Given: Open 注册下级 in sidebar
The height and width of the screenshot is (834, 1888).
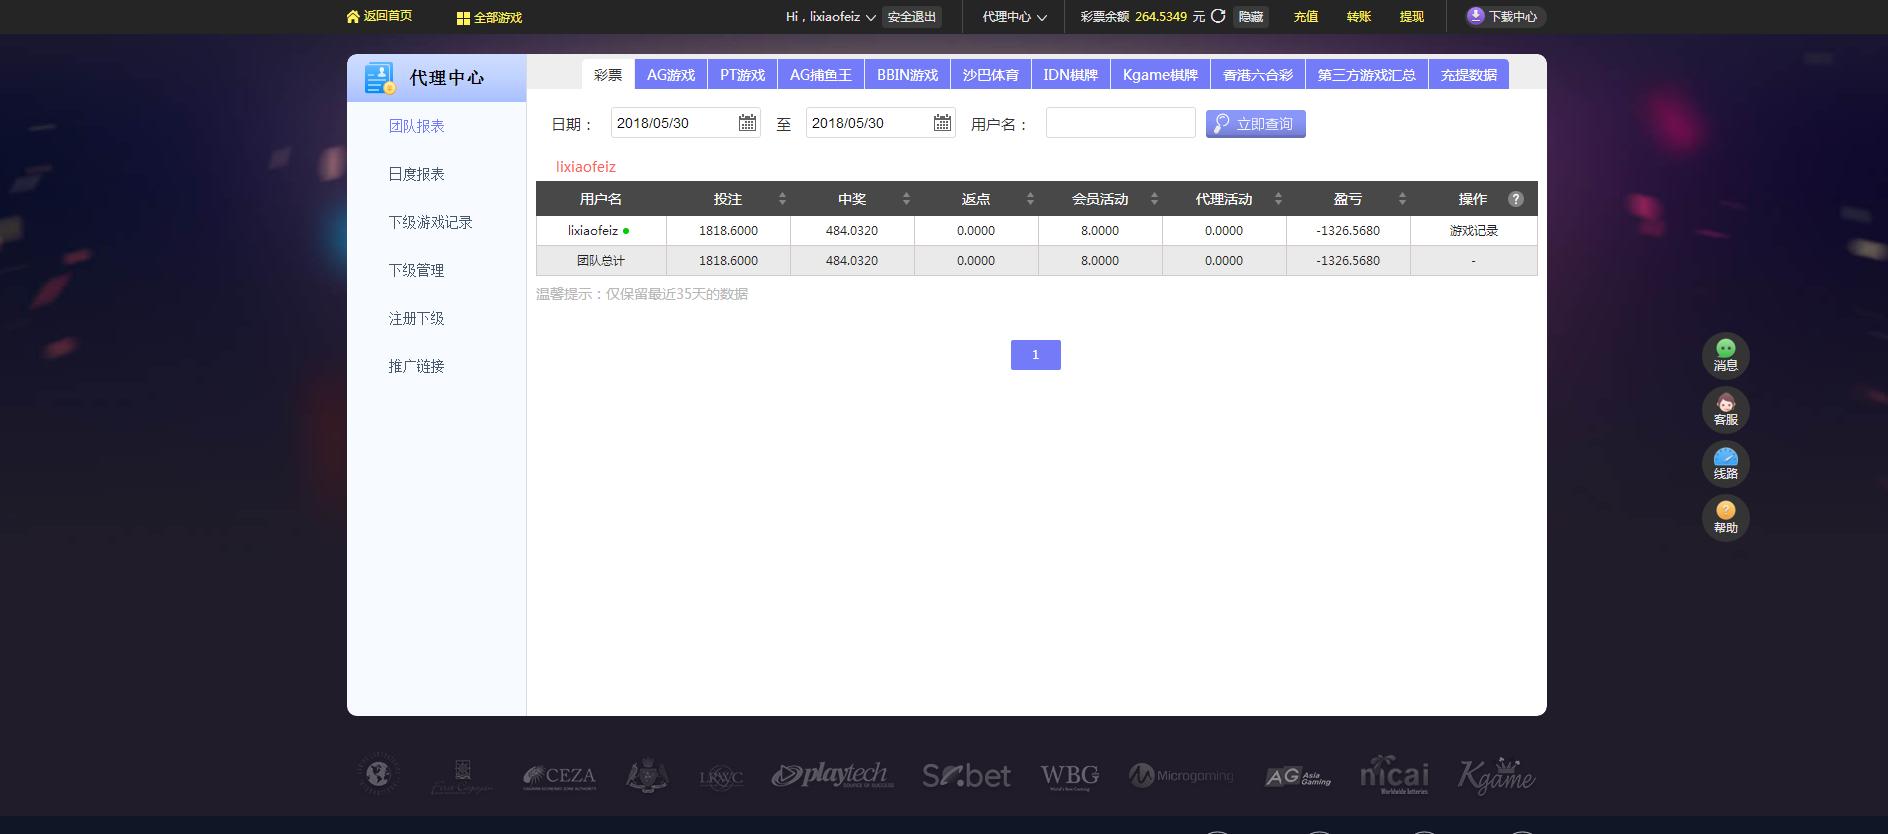Looking at the screenshot, I should (417, 318).
